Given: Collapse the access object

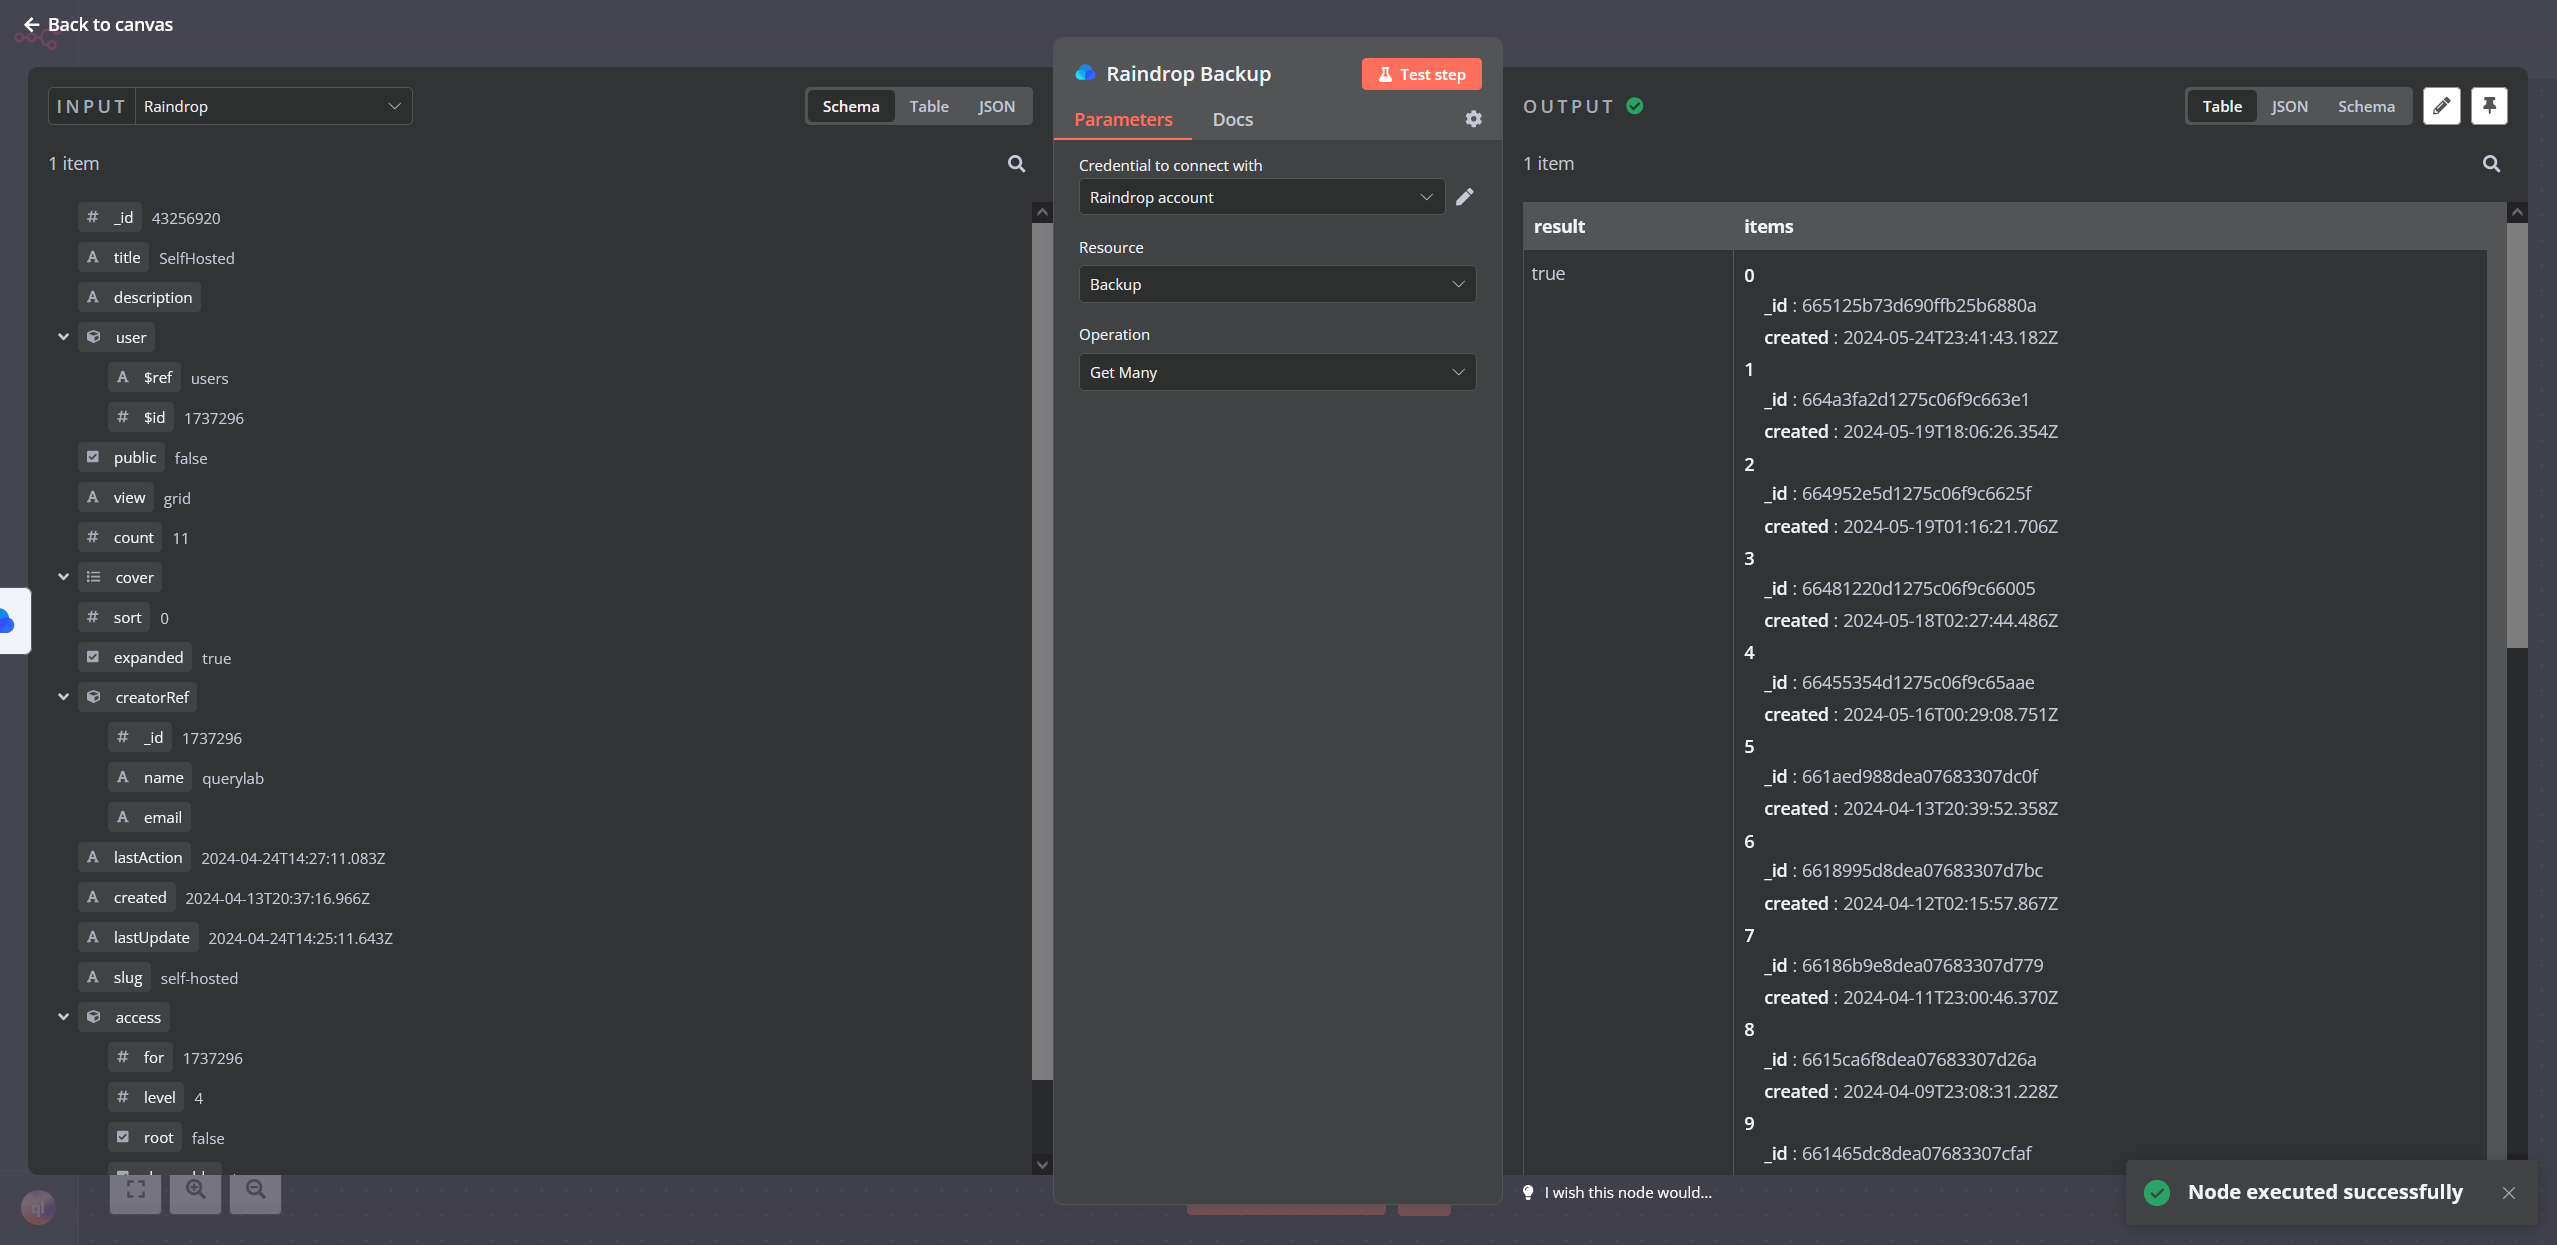Looking at the screenshot, I should coord(63,1017).
